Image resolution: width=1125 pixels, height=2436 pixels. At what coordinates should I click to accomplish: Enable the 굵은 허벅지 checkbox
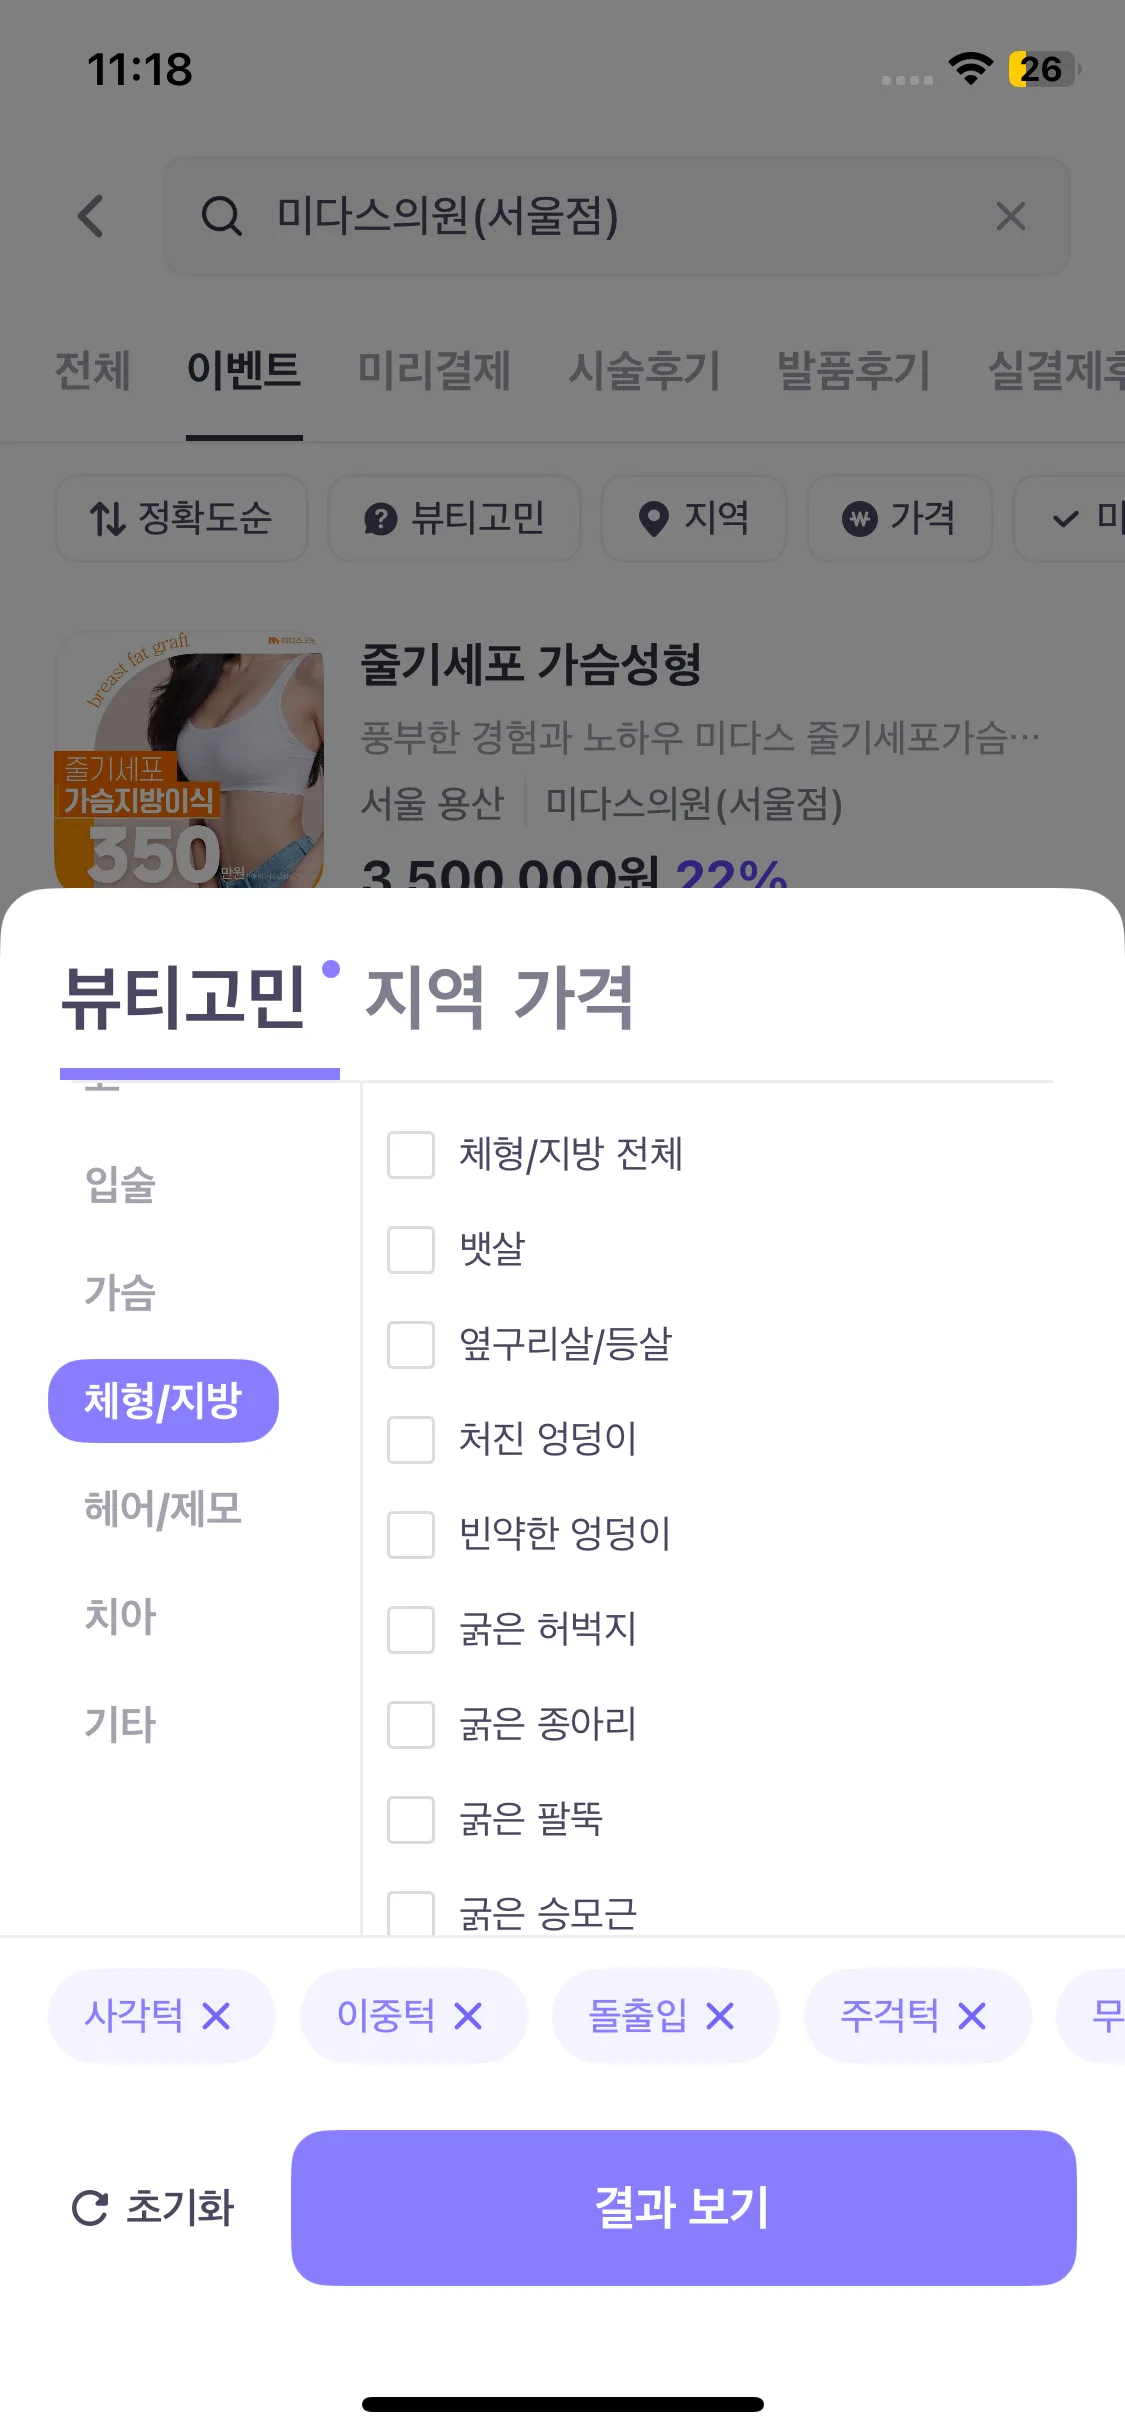coord(411,1630)
